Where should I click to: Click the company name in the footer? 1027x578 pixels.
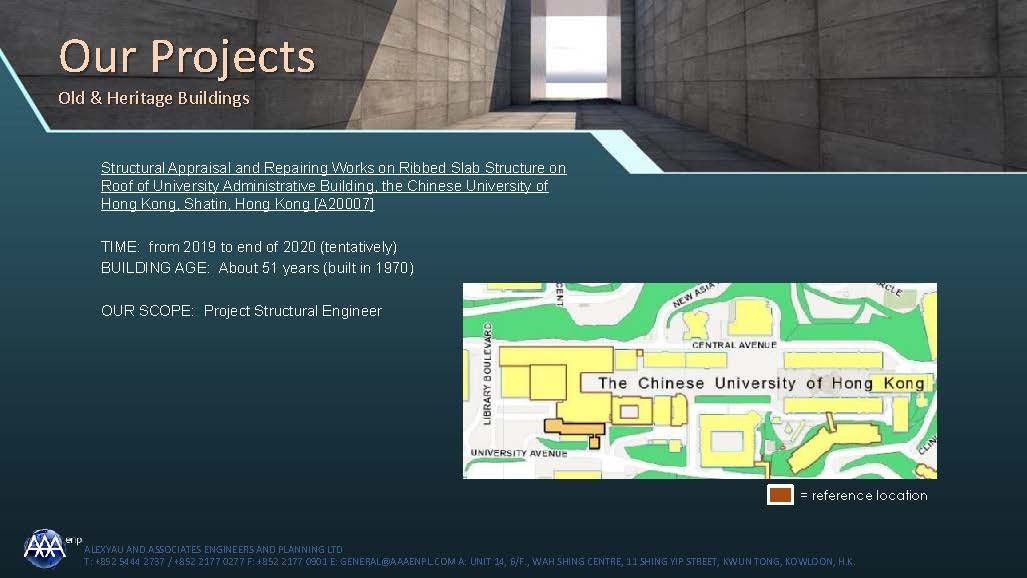pos(213,549)
